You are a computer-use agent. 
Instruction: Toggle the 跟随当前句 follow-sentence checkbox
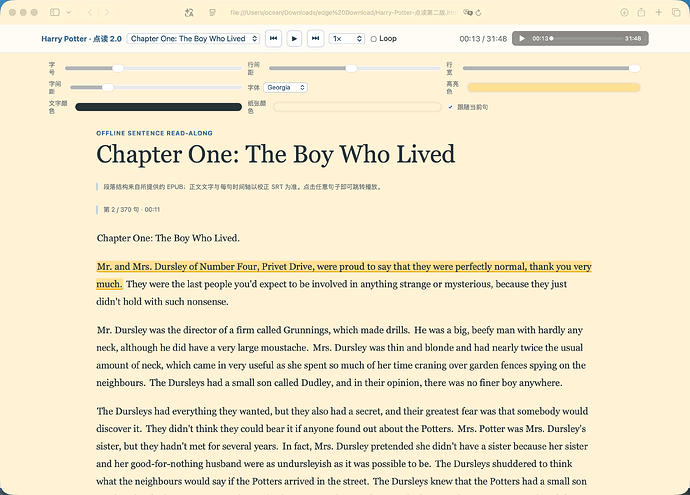coord(450,107)
